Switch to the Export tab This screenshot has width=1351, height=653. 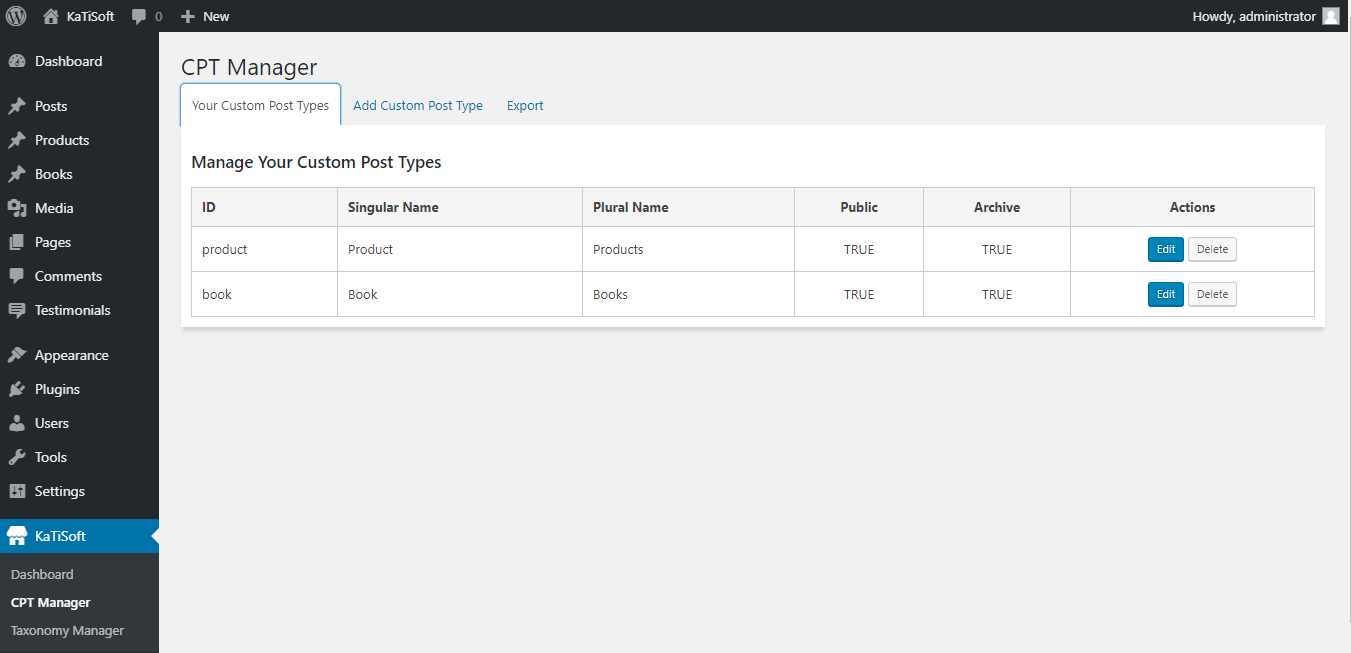click(x=525, y=105)
